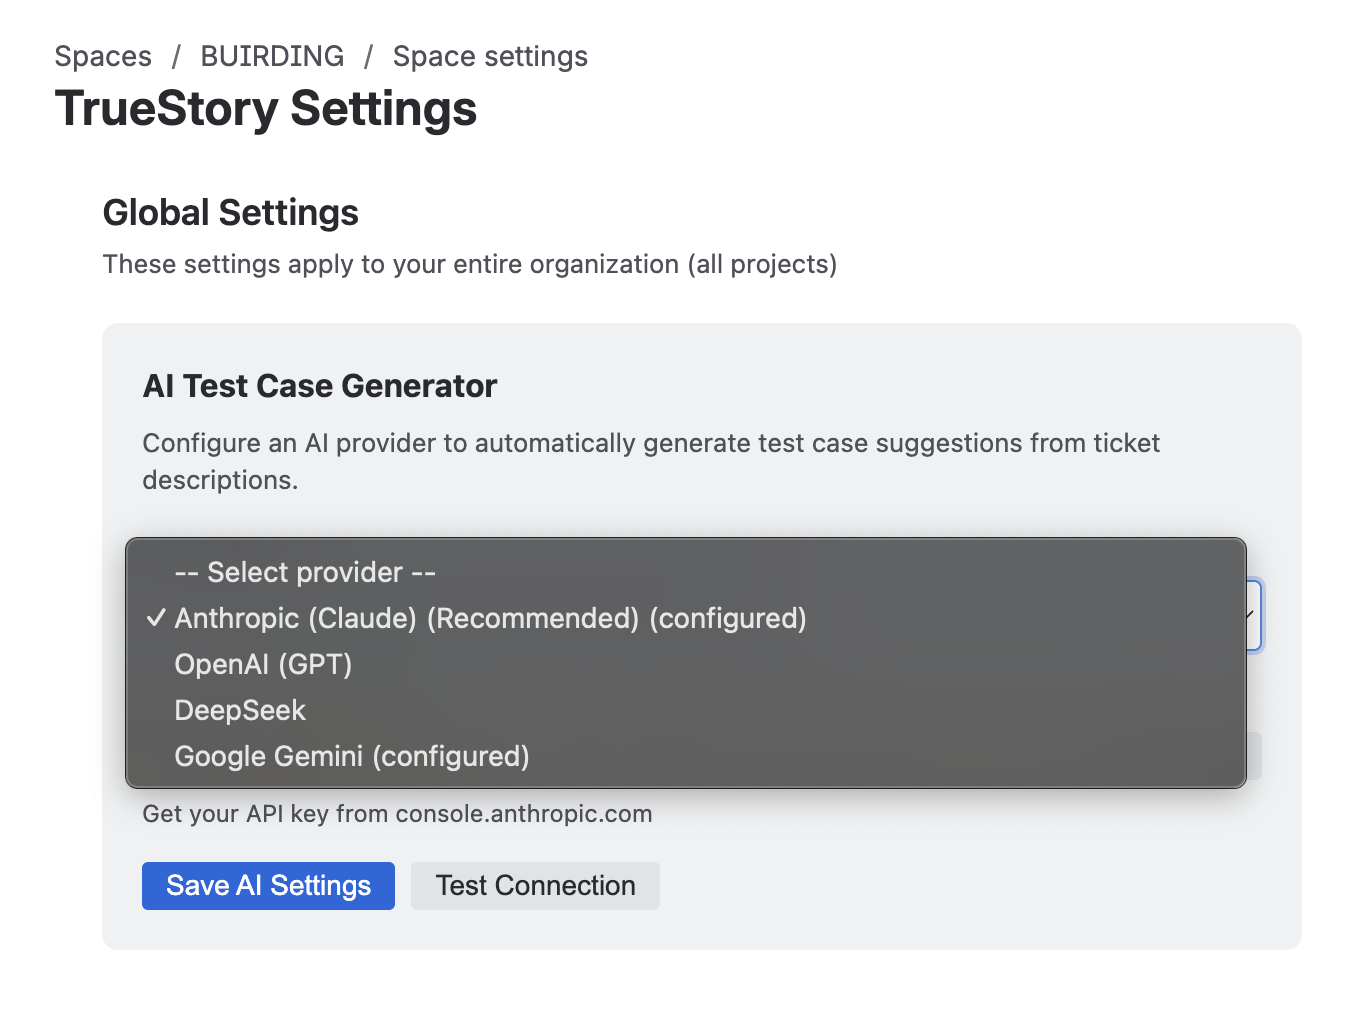This screenshot has height=1010, width=1360.
Task: Pick OpenAI (GPT) from the list
Action: [686, 664]
